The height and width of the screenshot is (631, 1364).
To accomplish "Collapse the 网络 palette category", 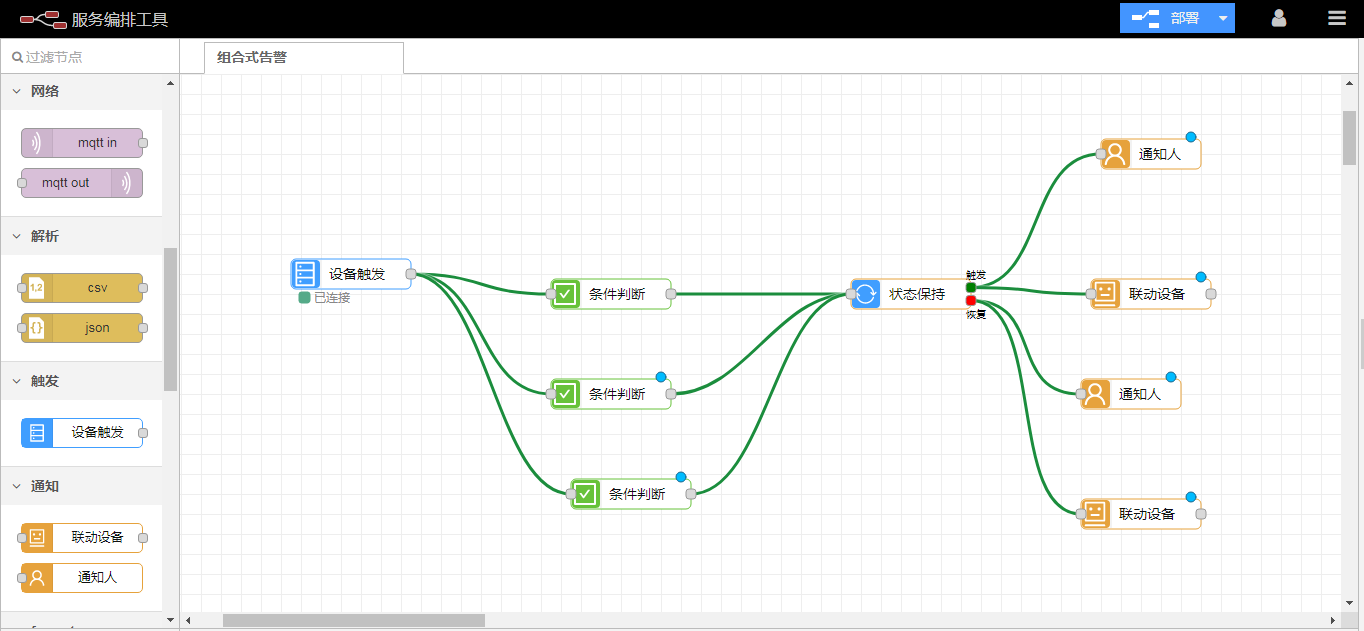I will pyautogui.click(x=17, y=91).
